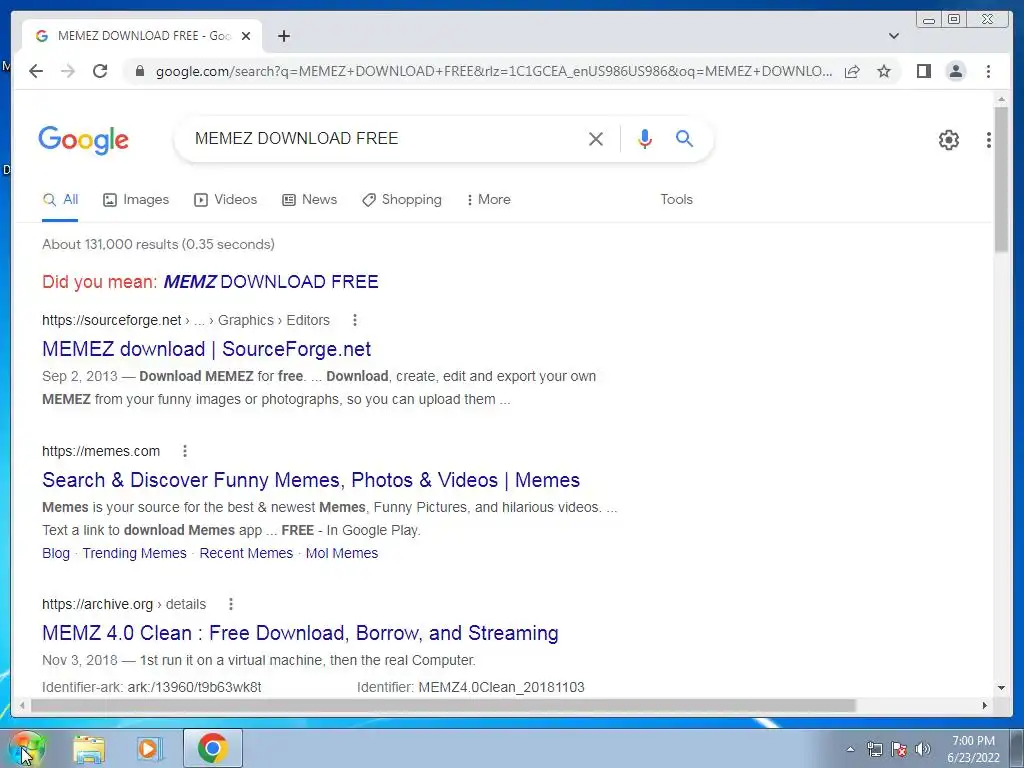The height and width of the screenshot is (768, 1024).
Task: View site info via lock icon
Action: pyautogui.click(x=139, y=71)
